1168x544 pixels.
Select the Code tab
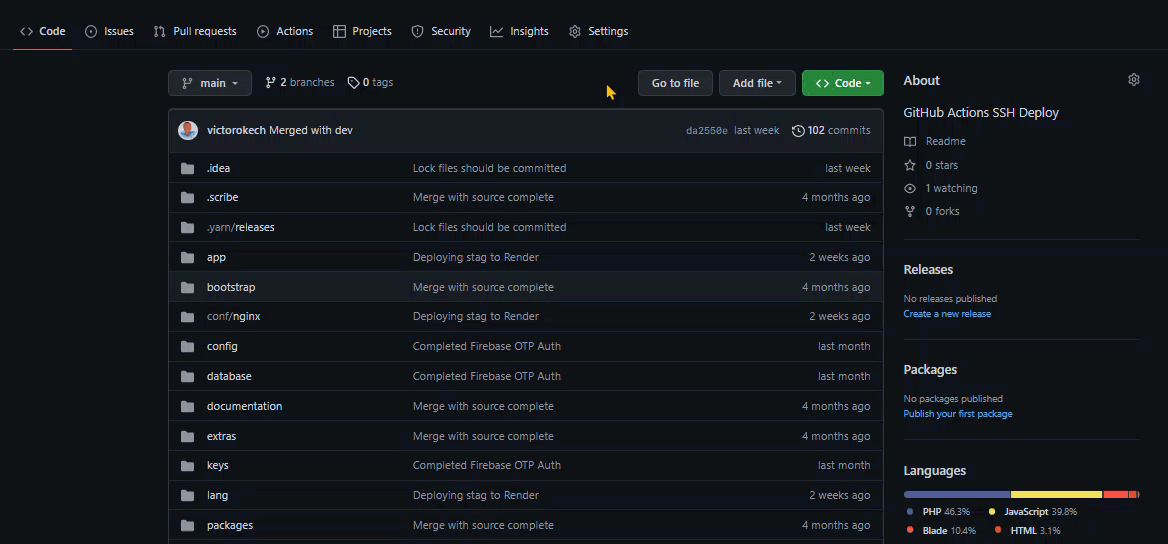coord(42,31)
